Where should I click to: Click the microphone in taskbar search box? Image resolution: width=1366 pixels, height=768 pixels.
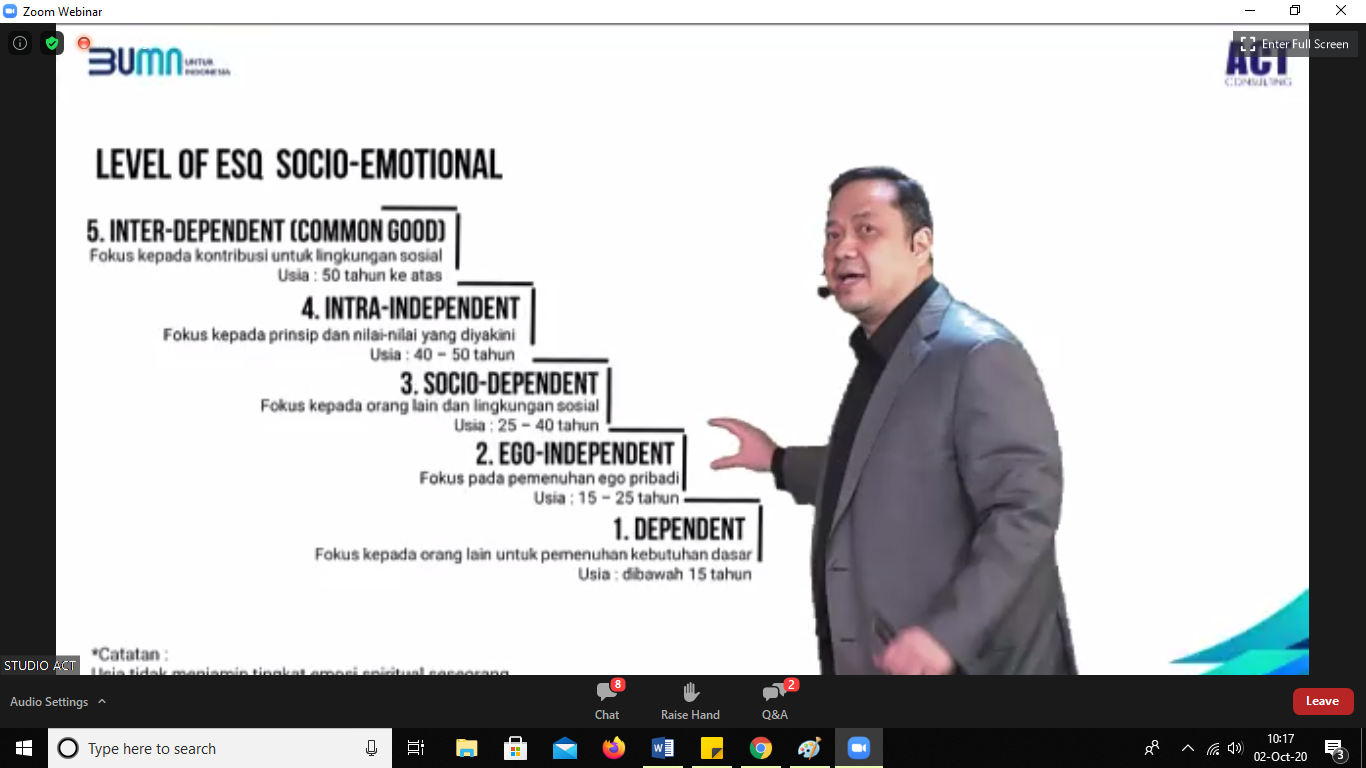[x=372, y=748]
